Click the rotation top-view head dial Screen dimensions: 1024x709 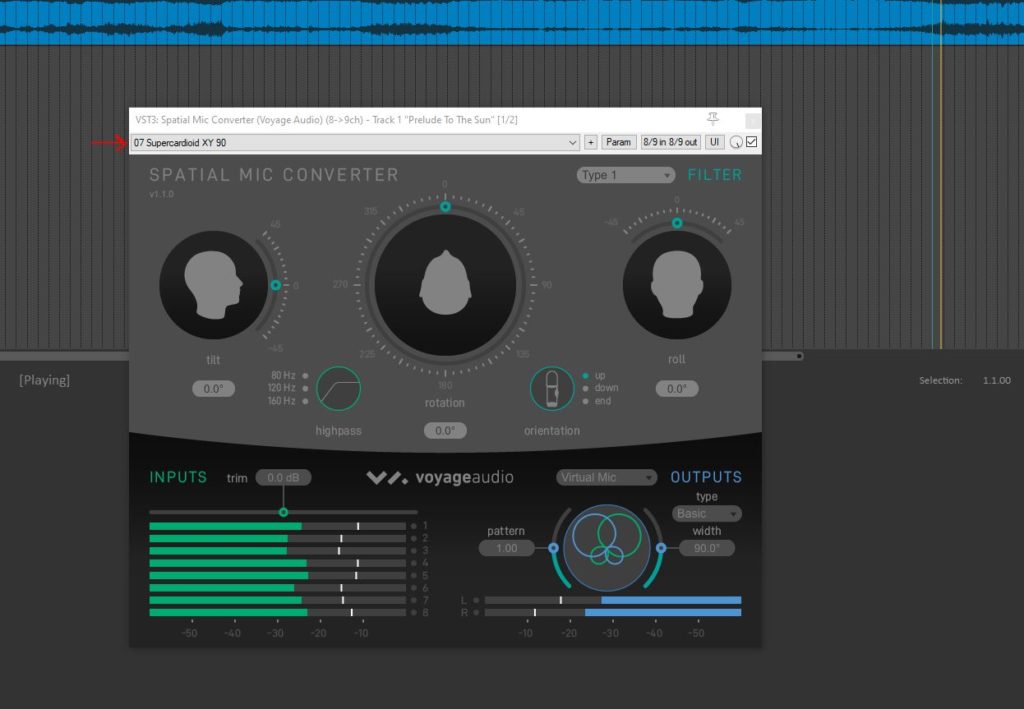point(445,285)
